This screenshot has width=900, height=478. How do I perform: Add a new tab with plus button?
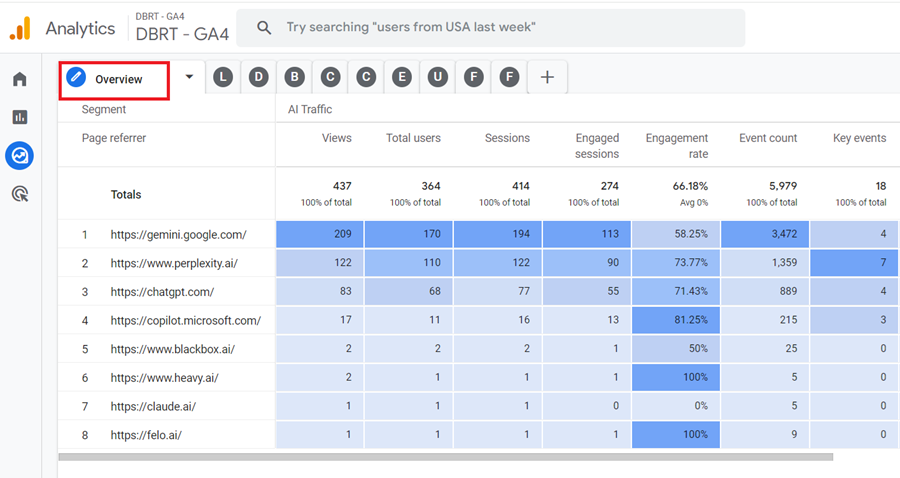(x=548, y=77)
